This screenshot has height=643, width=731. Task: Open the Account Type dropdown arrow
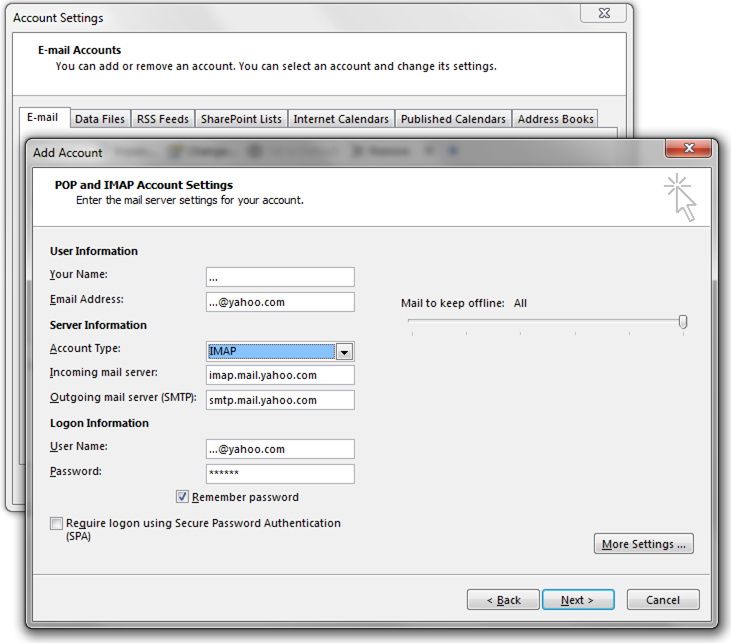[344, 351]
